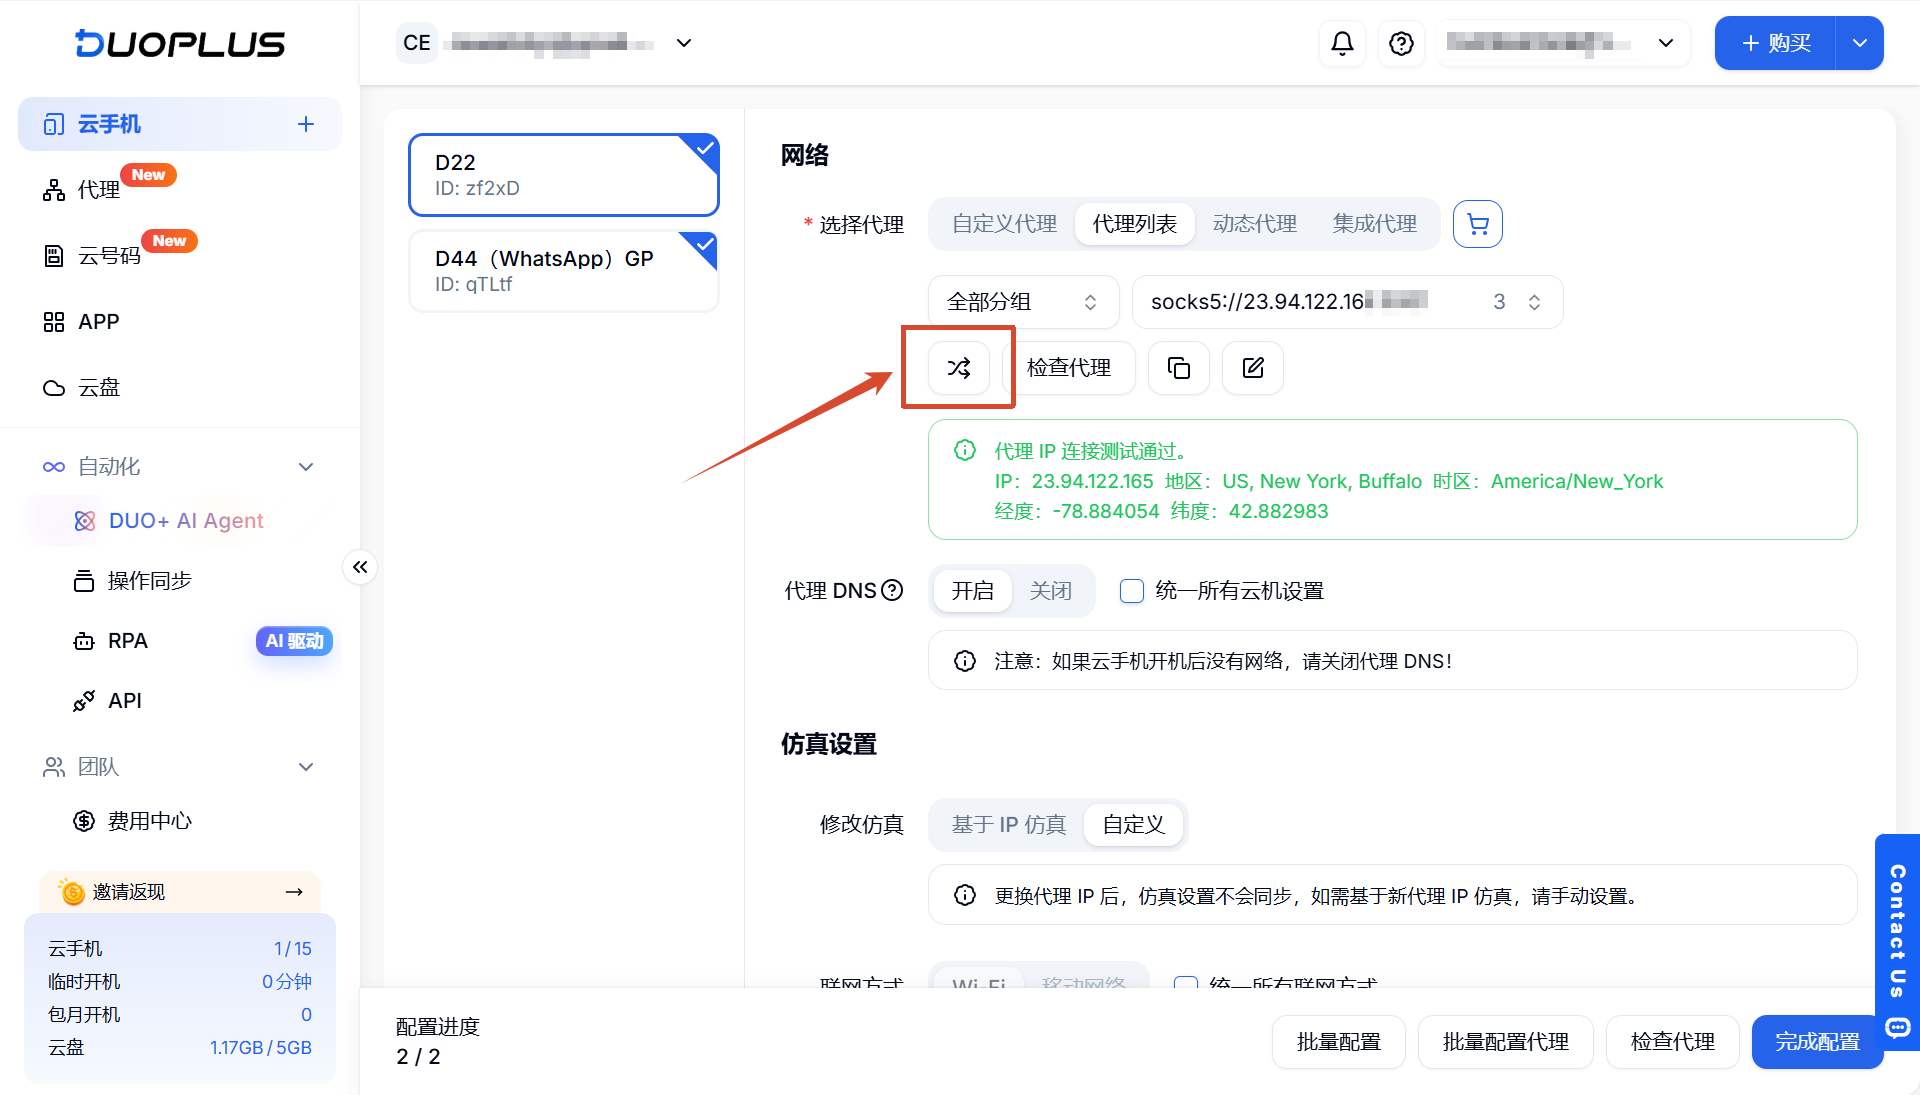Click bottom bar 检查代理 button
Screen dimensions: 1920x1095
(1673, 1042)
